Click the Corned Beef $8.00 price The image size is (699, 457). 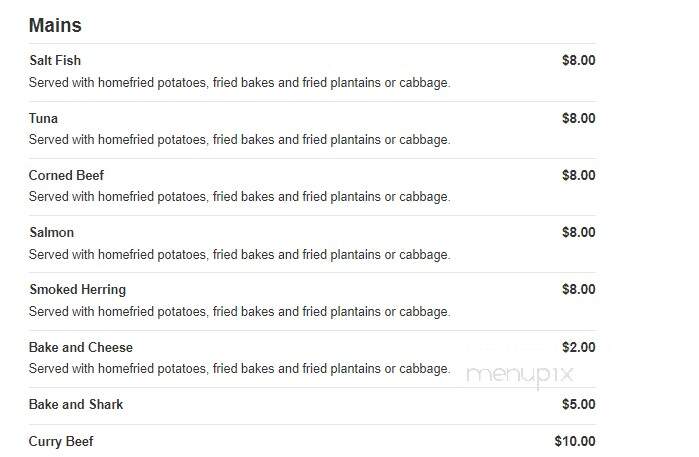point(578,175)
